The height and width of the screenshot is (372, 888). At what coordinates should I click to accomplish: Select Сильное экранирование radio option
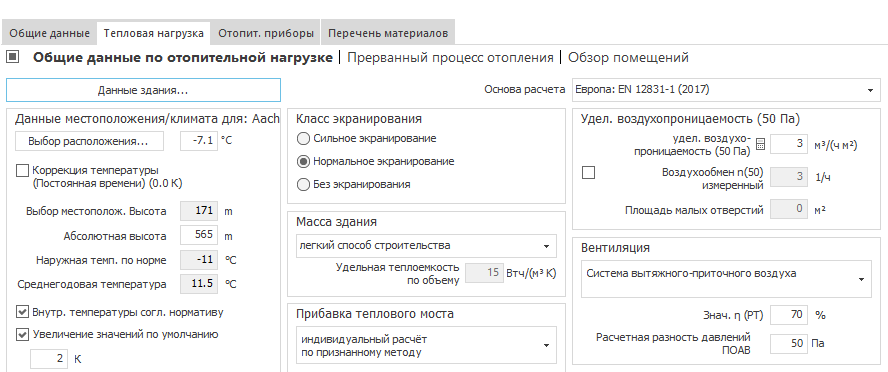pos(304,139)
